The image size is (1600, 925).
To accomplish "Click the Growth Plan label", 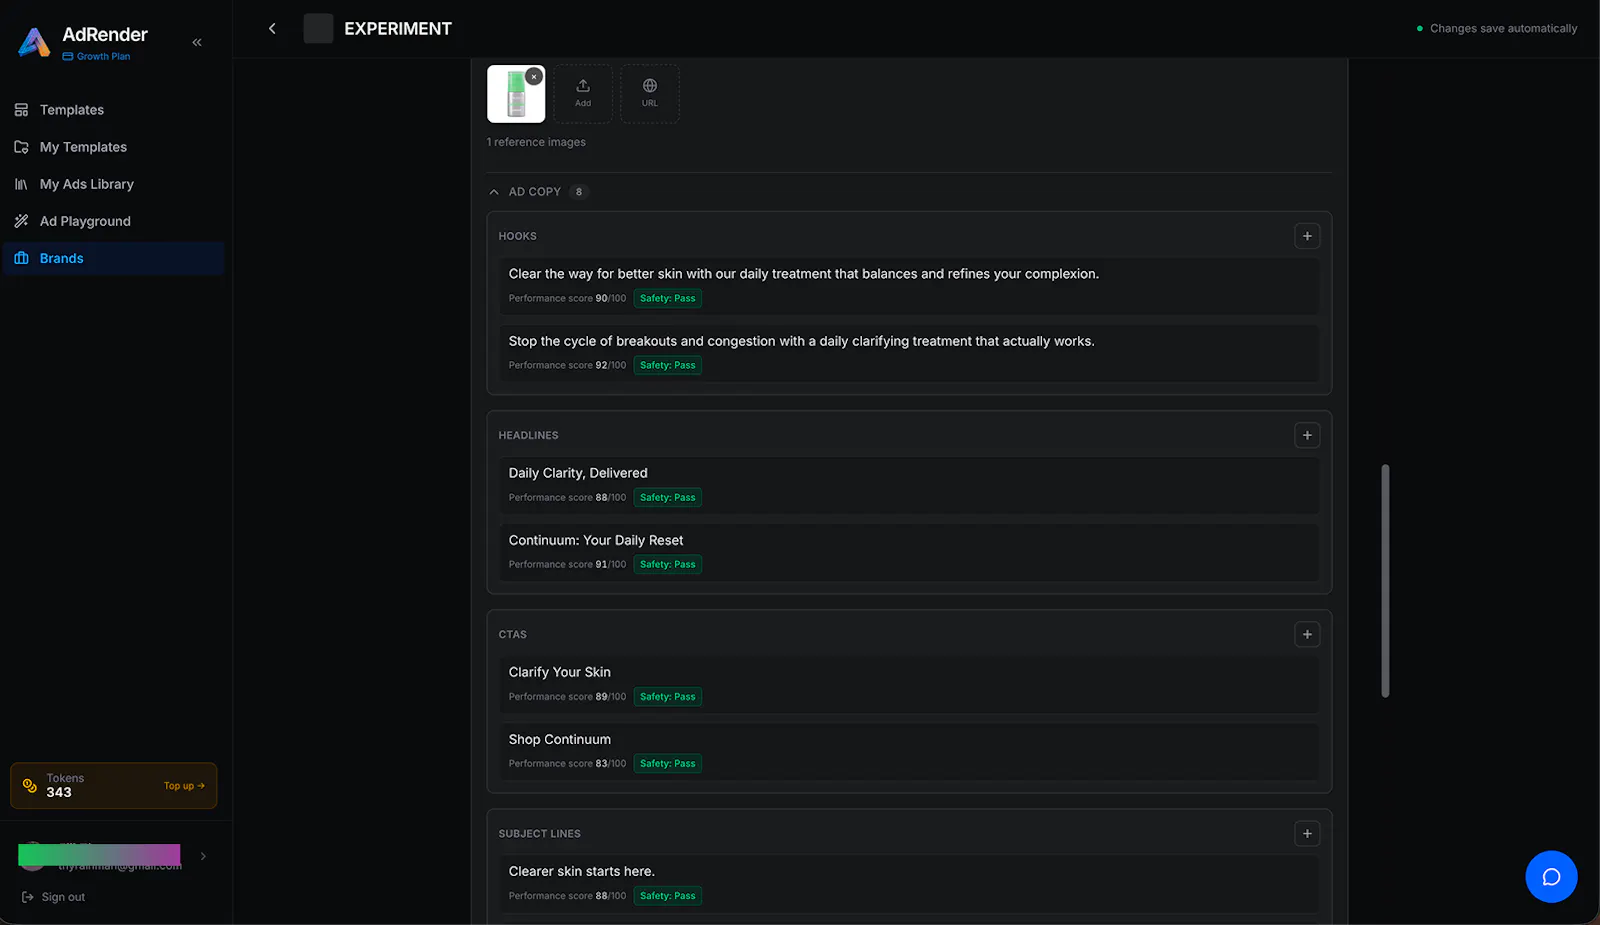I will 103,57.
